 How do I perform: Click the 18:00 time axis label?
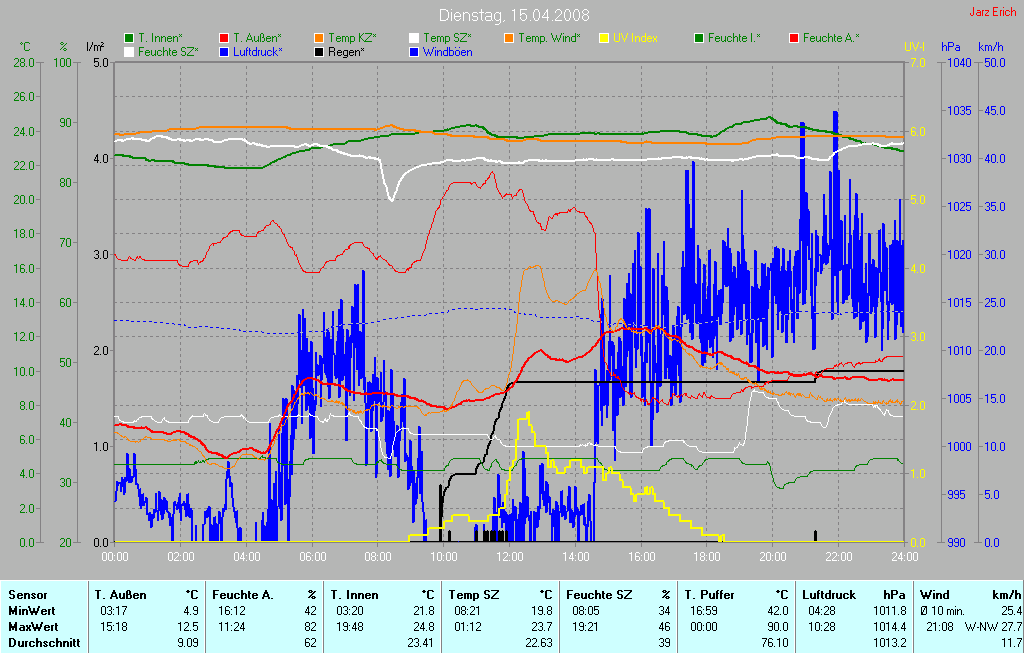pyautogui.click(x=707, y=557)
